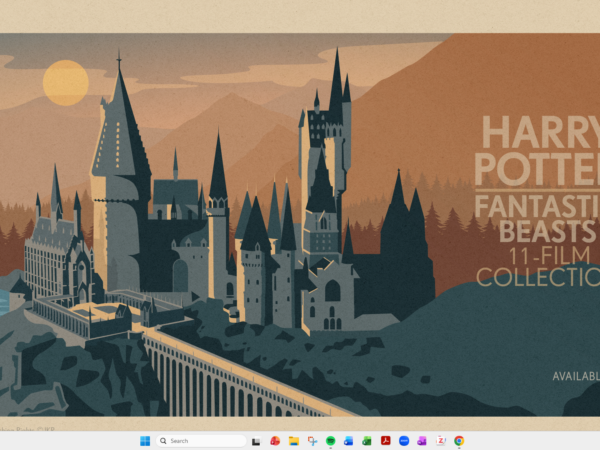Switch to Google Chrome in taskbar
The height and width of the screenshot is (450, 600).
click(459, 441)
